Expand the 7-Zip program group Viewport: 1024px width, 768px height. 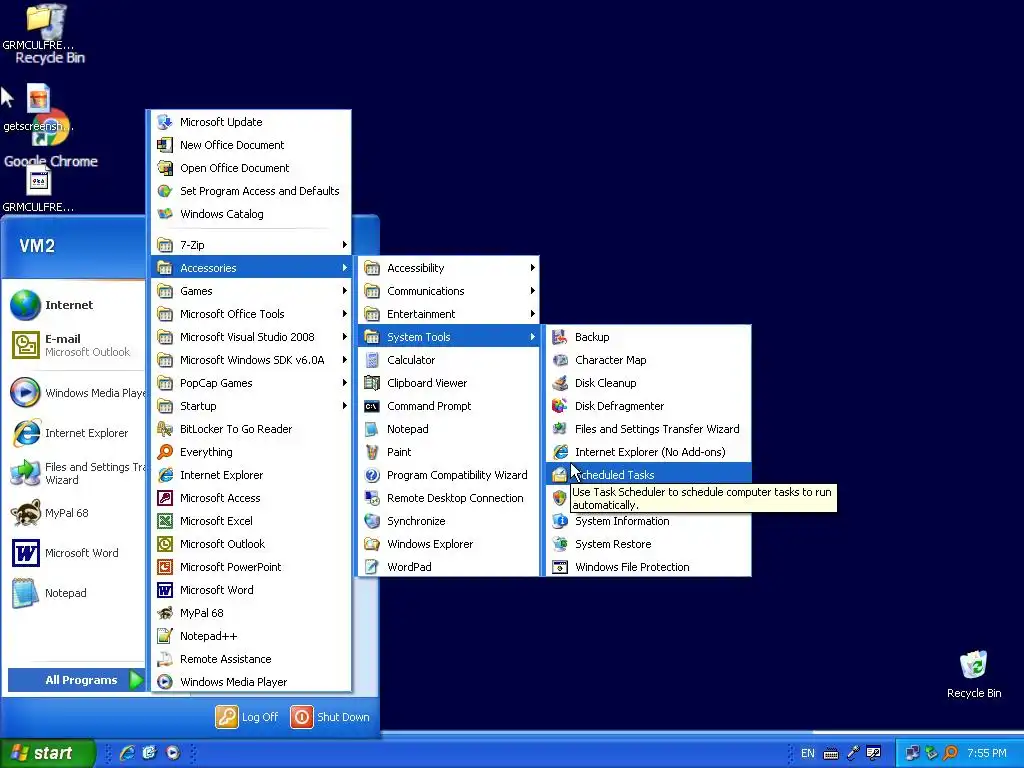click(x=251, y=245)
